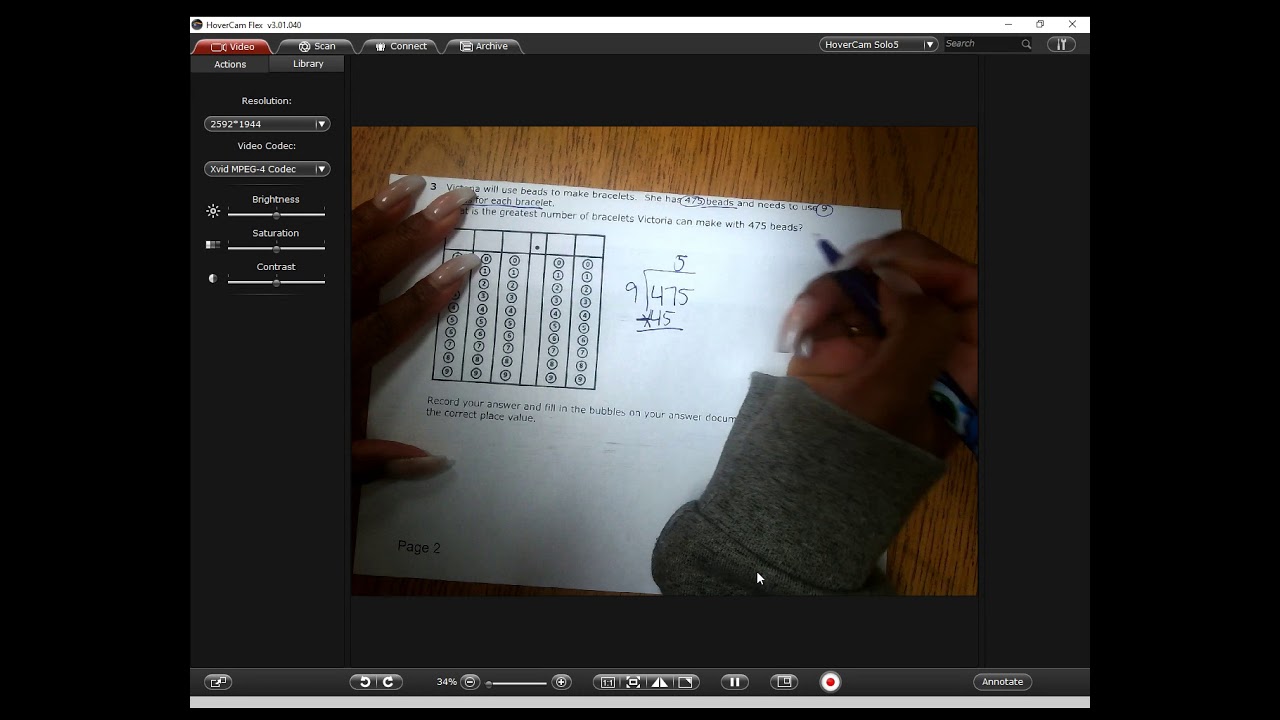Select the Actions panel tab
The width and height of the screenshot is (1280, 720).
tap(230, 64)
